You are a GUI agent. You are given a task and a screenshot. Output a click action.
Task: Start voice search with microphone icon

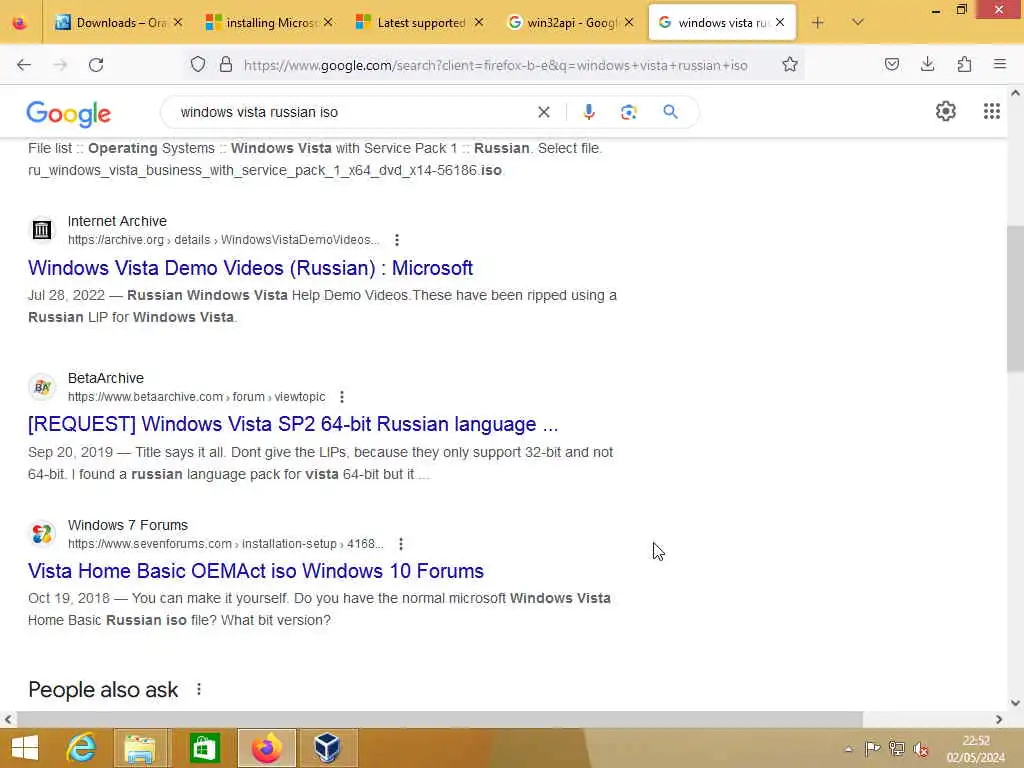(x=588, y=112)
